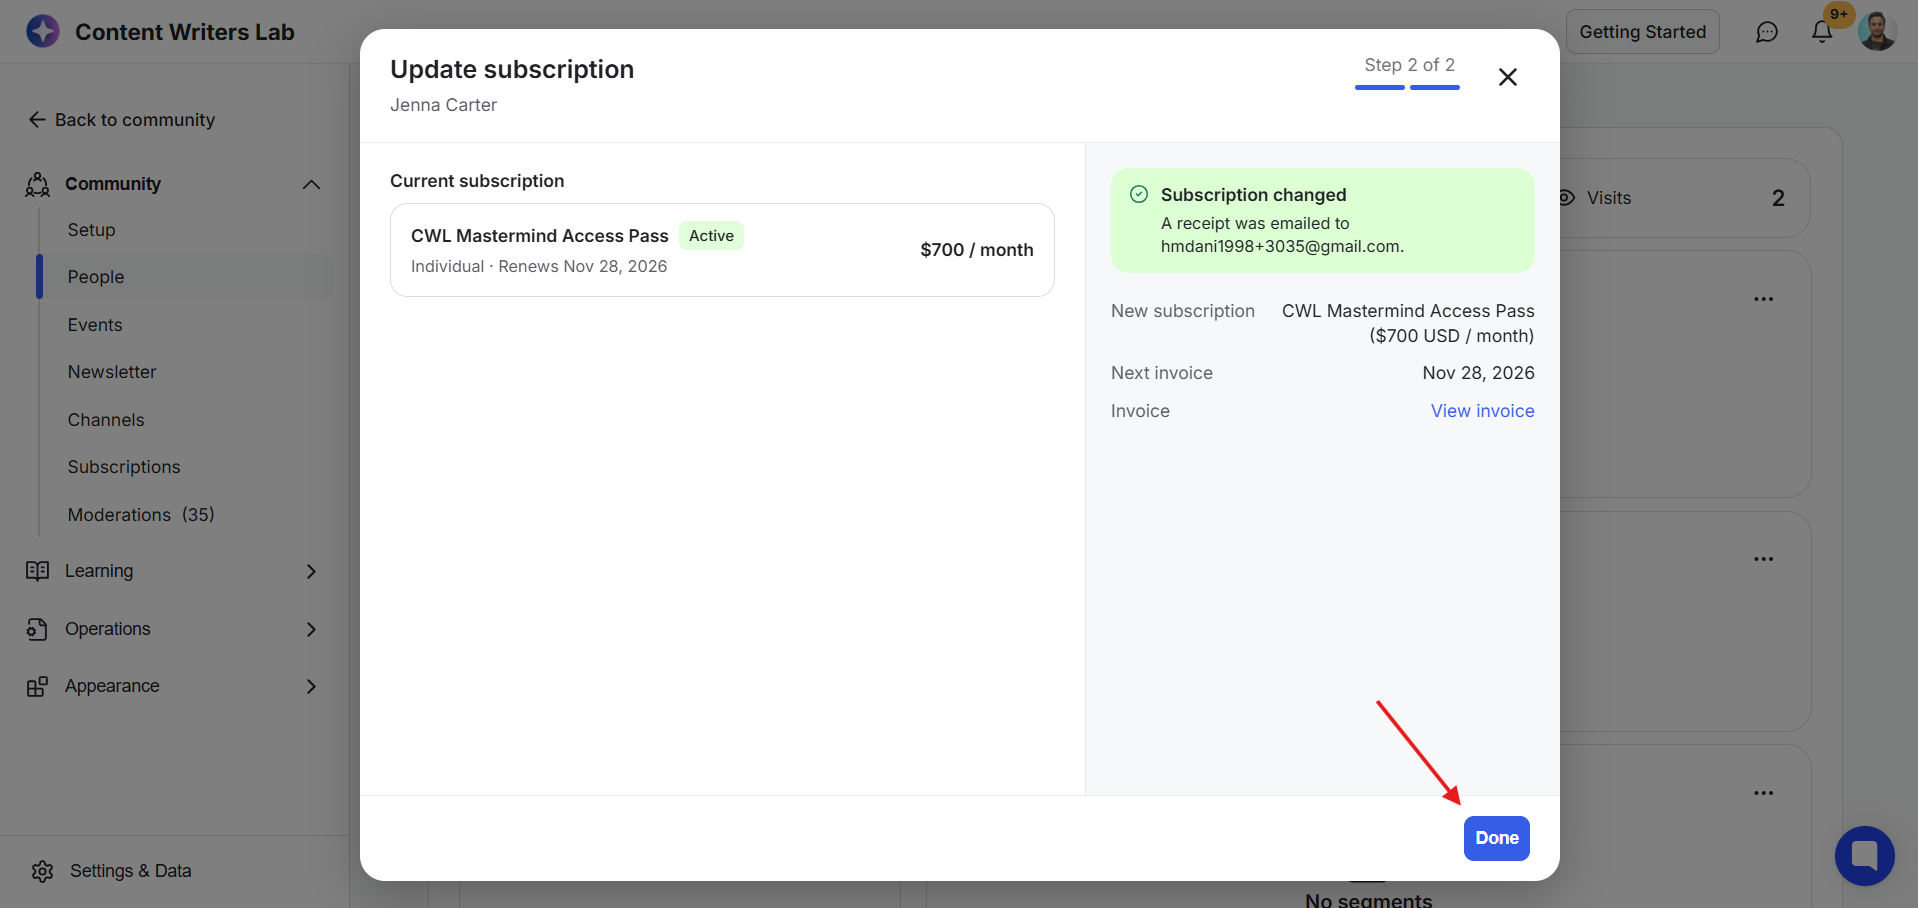Expand the Appearance section chevron
The image size is (1918, 908).
(x=311, y=686)
